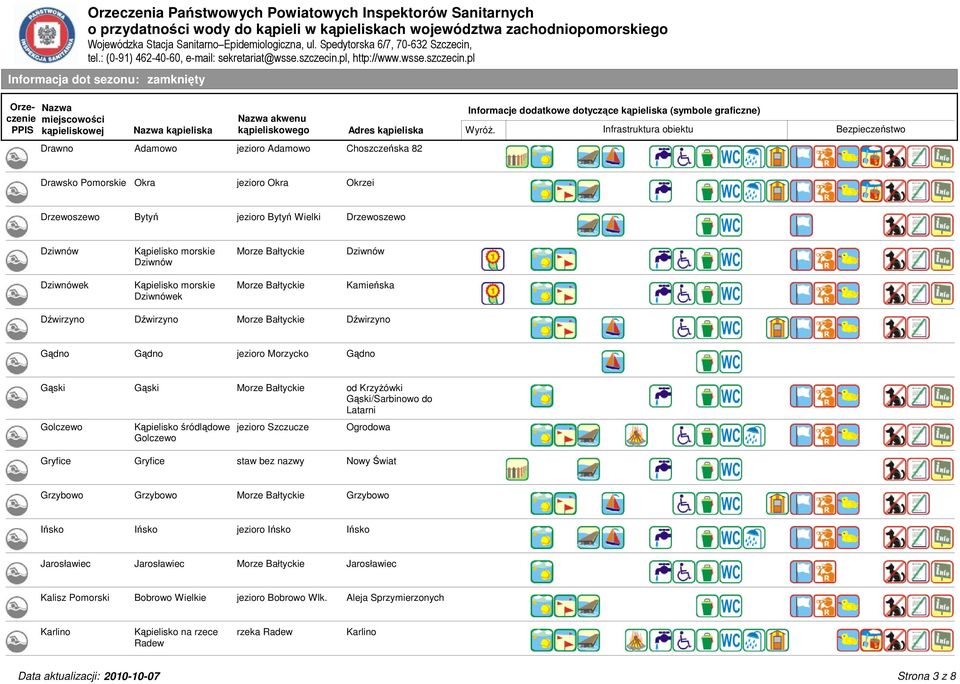
Task: Click the trash bin icon for Drzewoszewo
Action: tap(707, 225)
